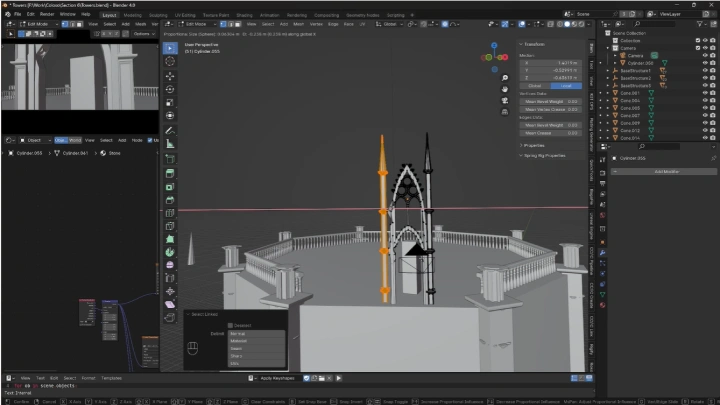
Task: Select the Measure tool
Action: (x=170, y=144)
